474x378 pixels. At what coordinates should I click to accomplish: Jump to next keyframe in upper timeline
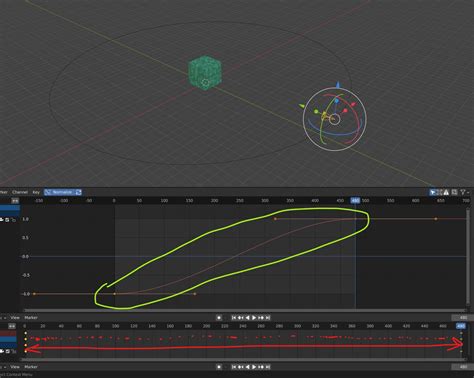click(x=261, y=318)
